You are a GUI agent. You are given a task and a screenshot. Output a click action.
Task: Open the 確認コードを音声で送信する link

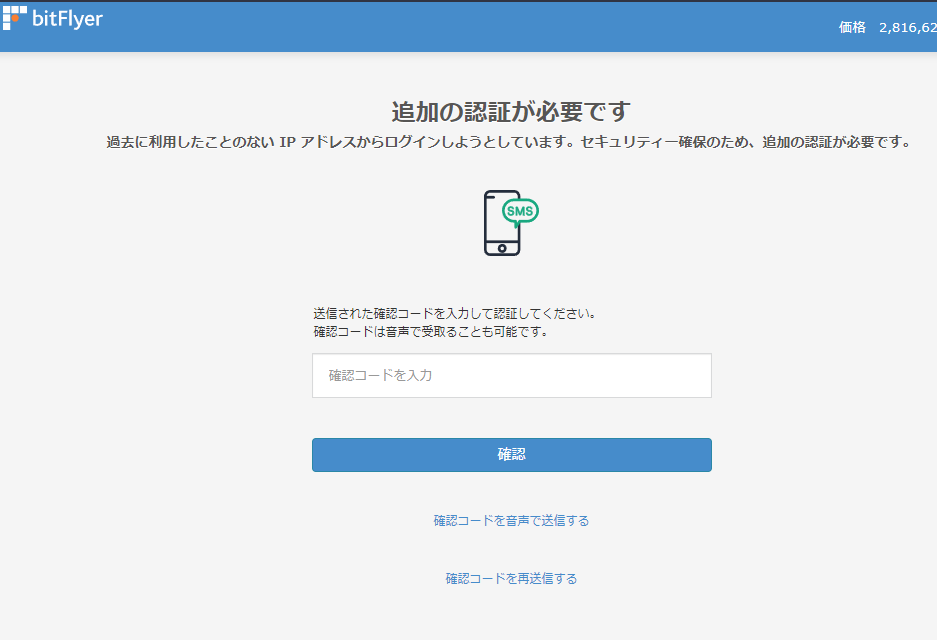(511, 521)
